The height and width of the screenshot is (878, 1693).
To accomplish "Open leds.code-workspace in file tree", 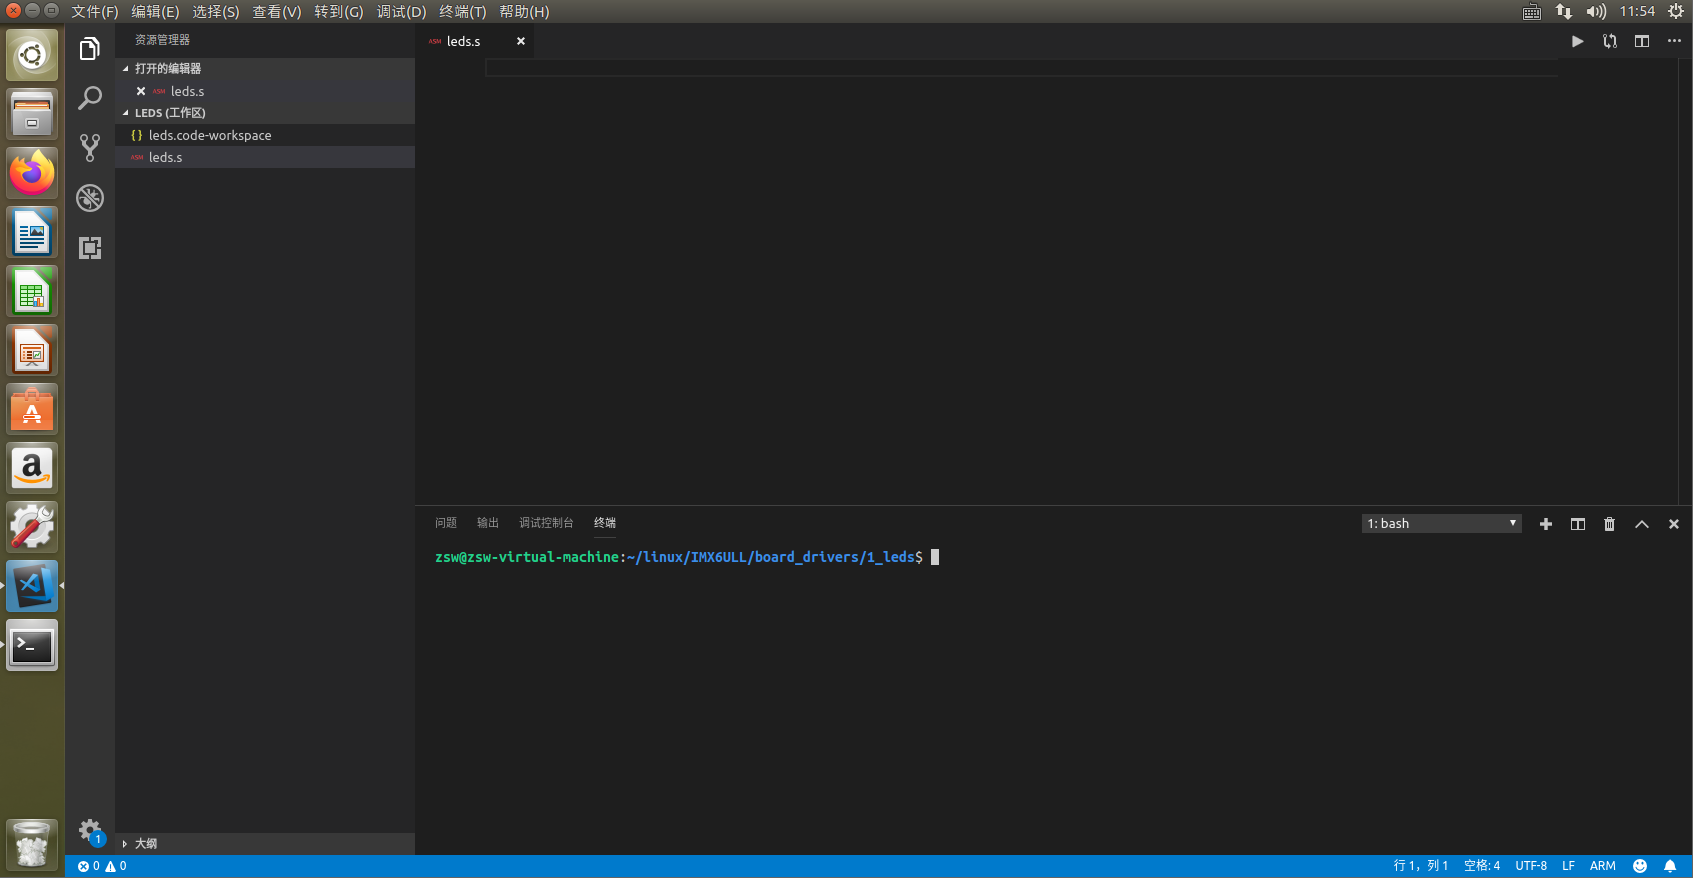I will click(265, 135).
